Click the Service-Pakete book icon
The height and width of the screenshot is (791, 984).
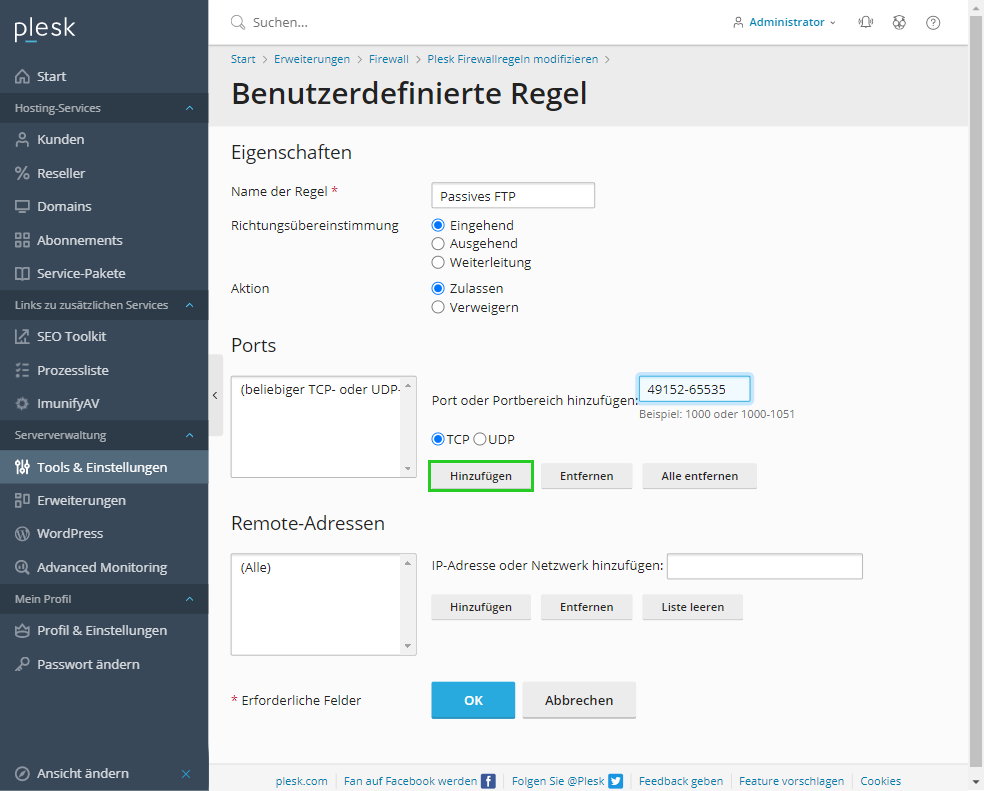pyautogui.click(x=22, y=274)
